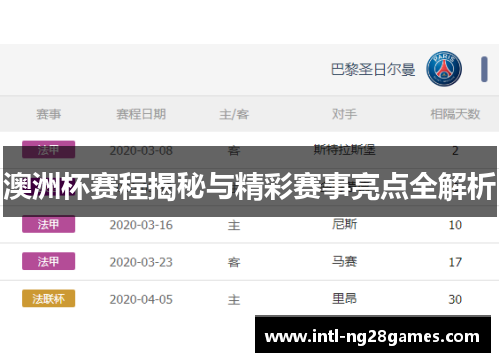500x362 pixels.
Task: Click interval value 17 in the 马赛 row
Action: [x=455, y=262]
